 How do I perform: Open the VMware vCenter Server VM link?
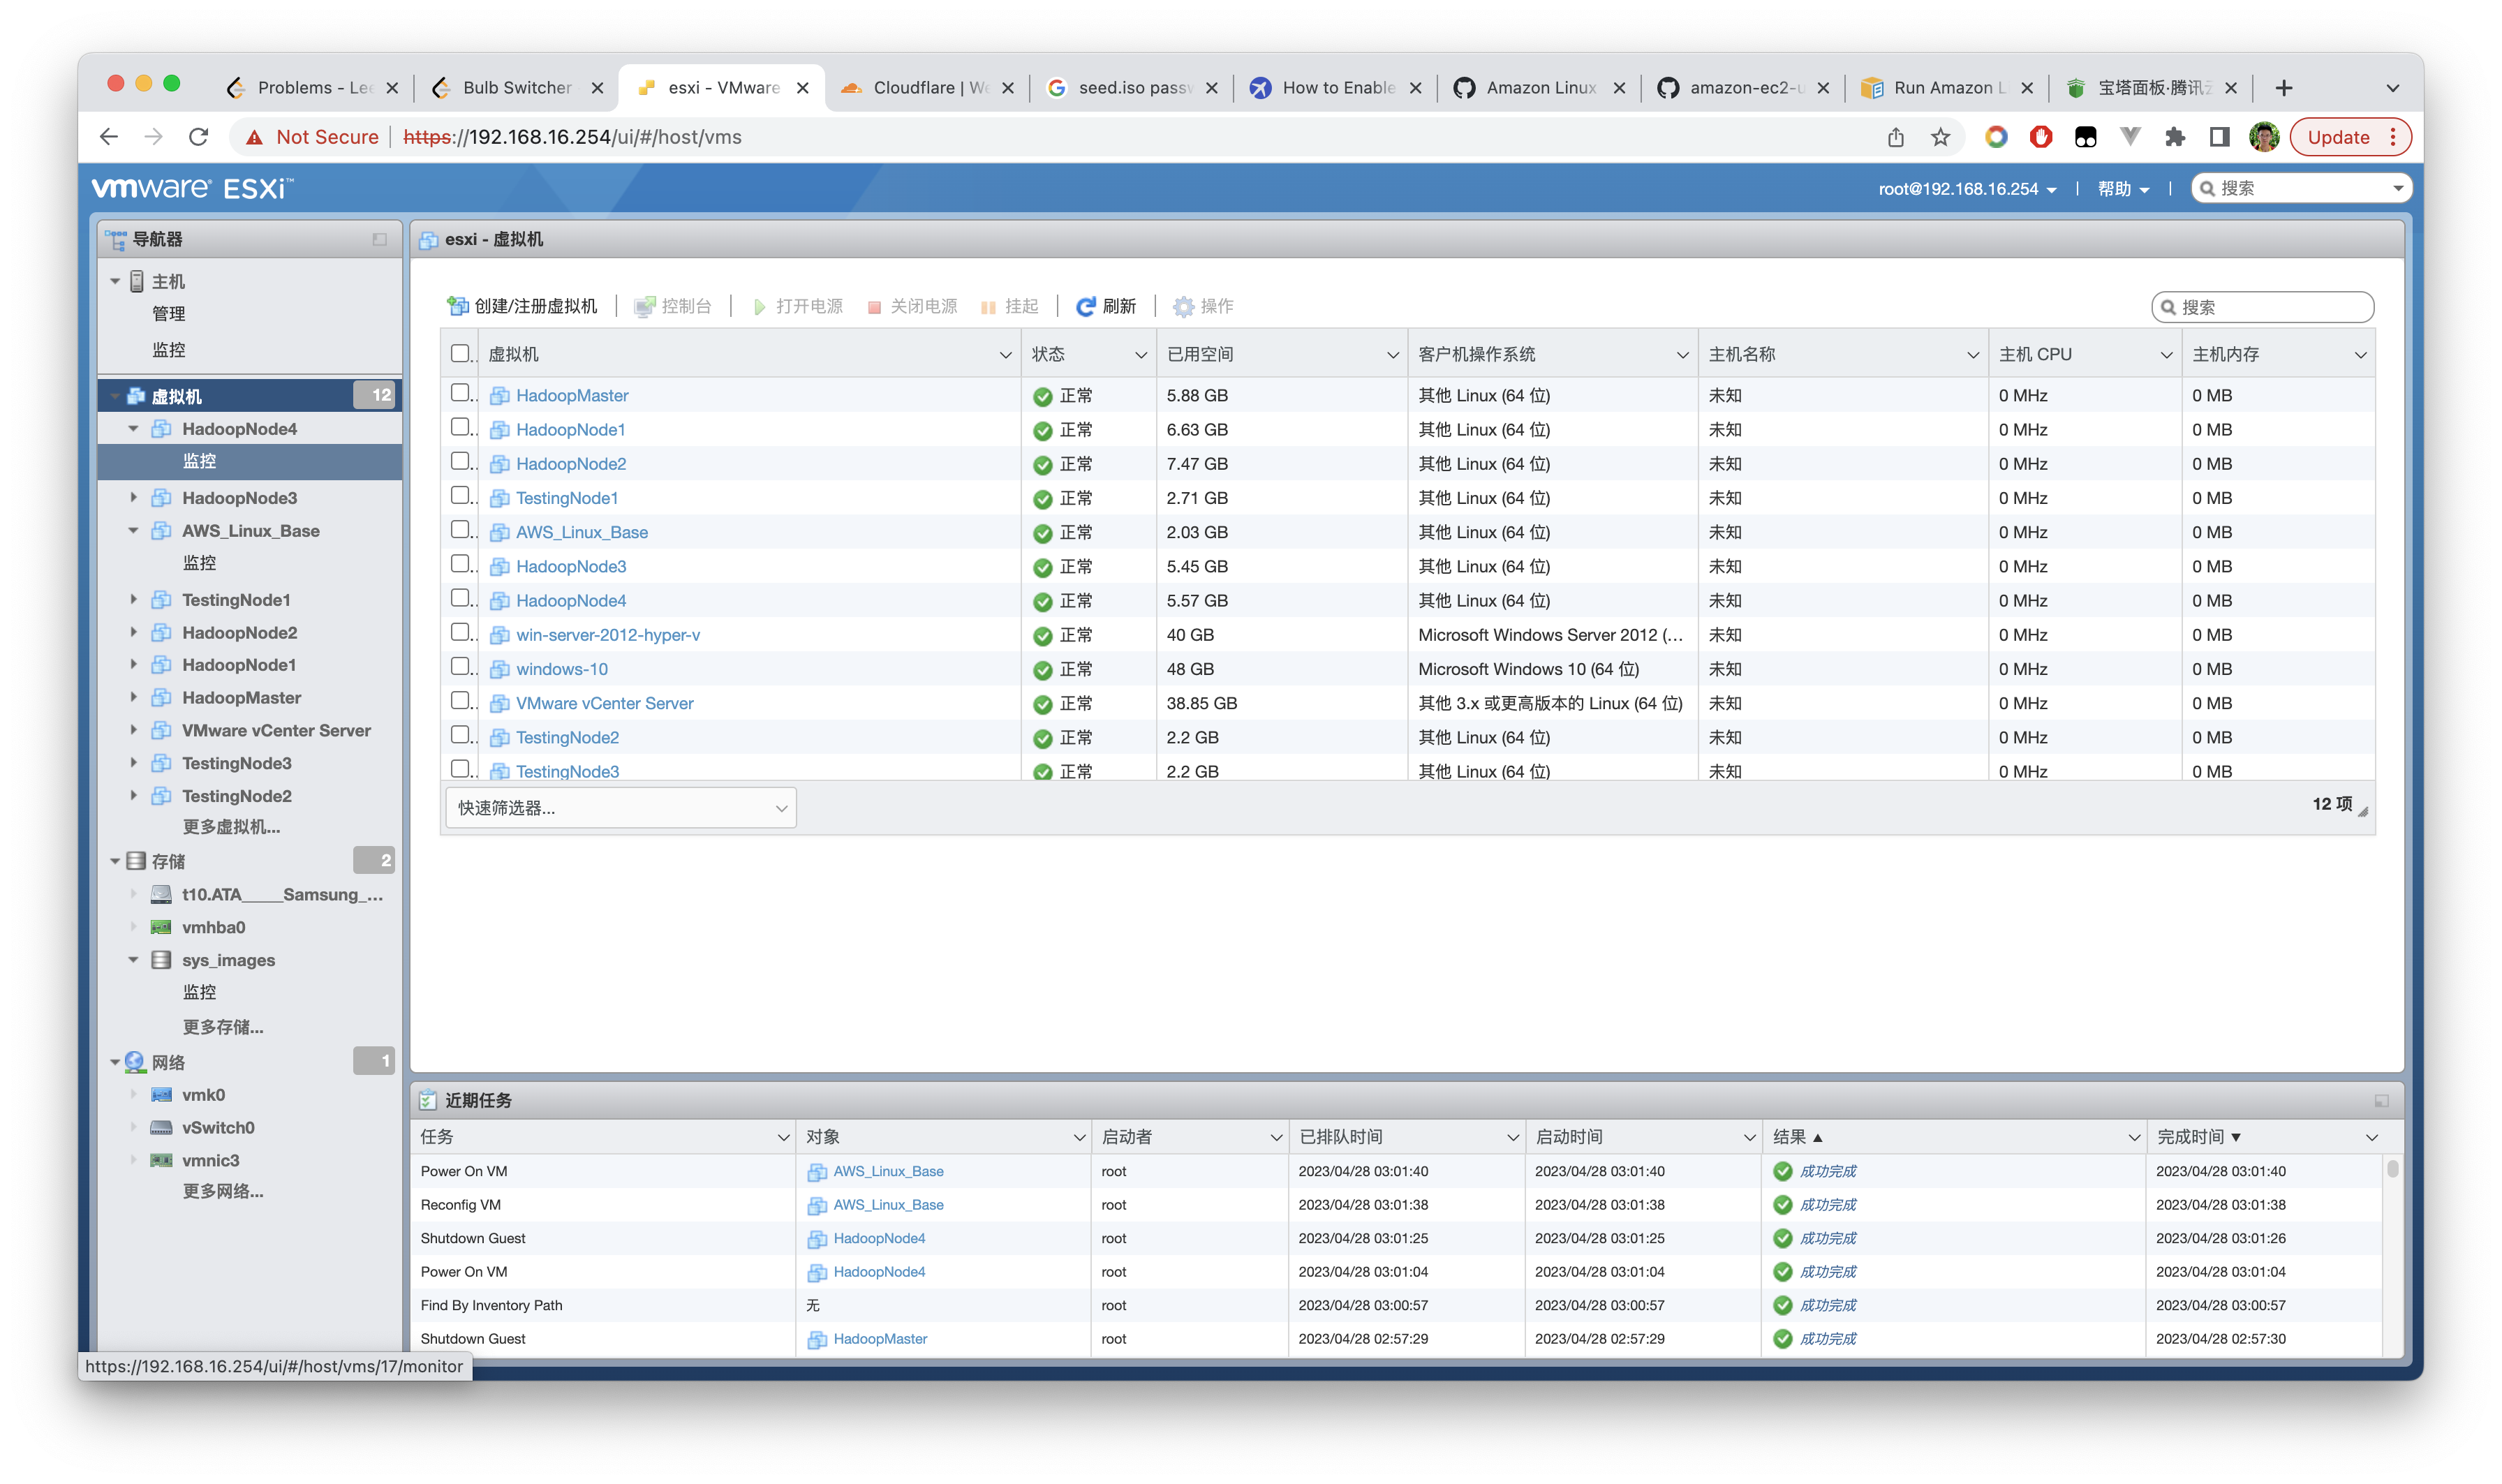(x=604, y=703)
